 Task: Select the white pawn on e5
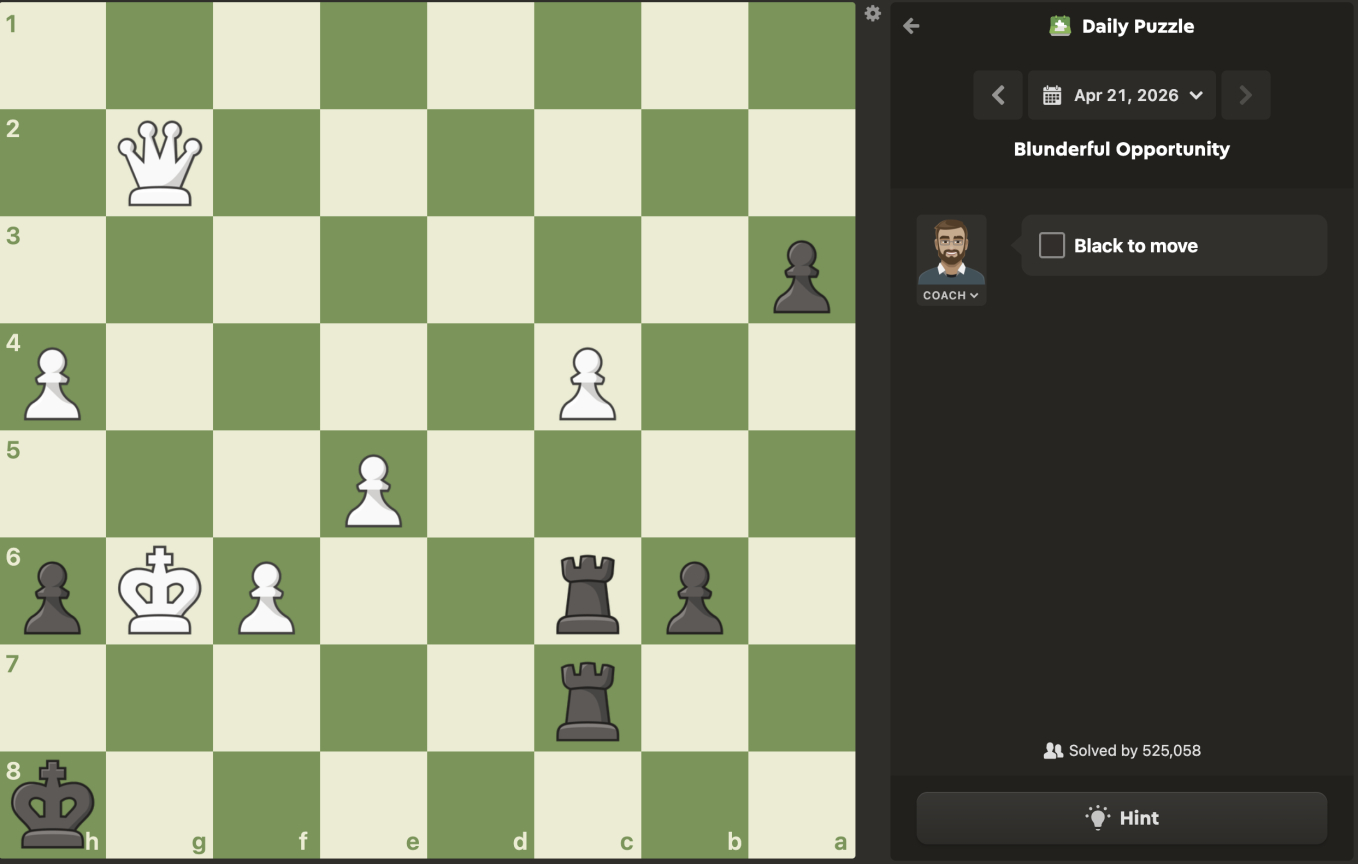[374, 491]
